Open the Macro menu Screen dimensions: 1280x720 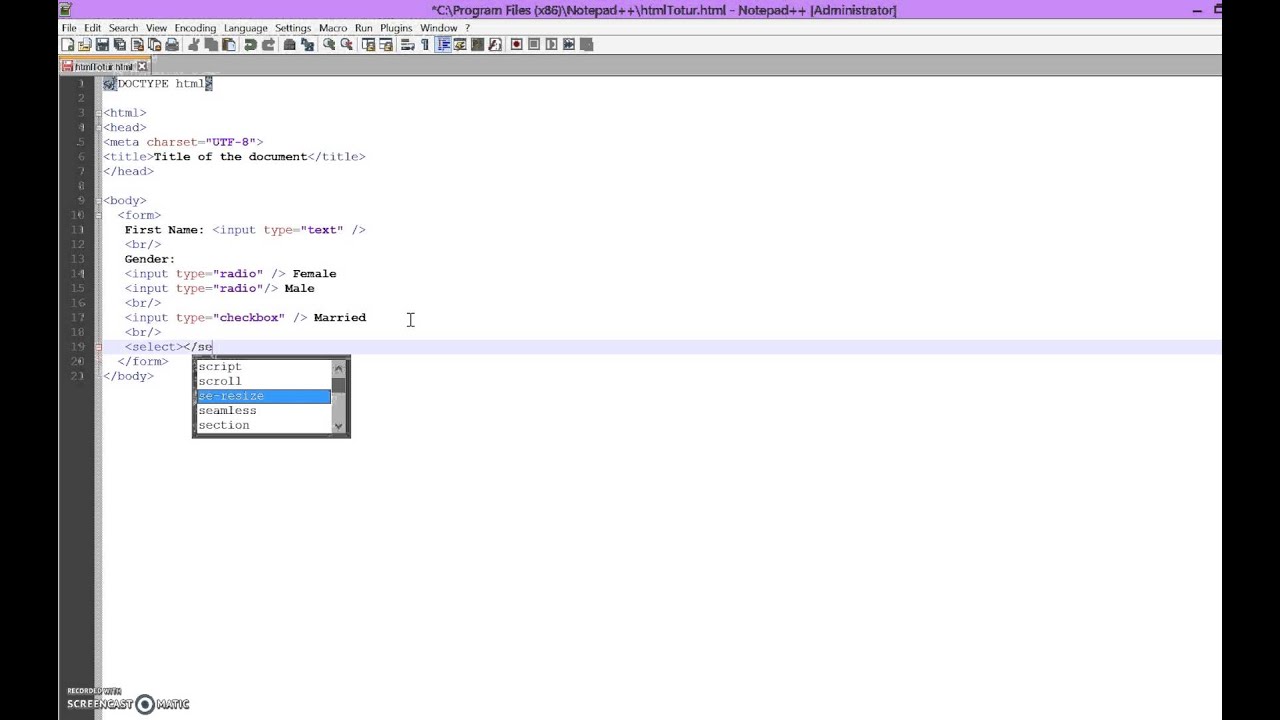333,28
